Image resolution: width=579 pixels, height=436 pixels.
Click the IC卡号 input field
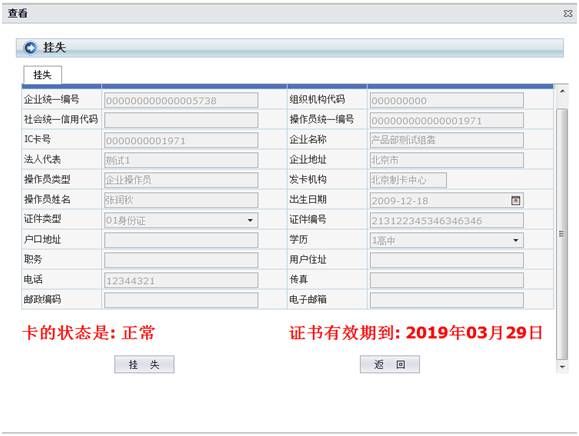[181, 140]
